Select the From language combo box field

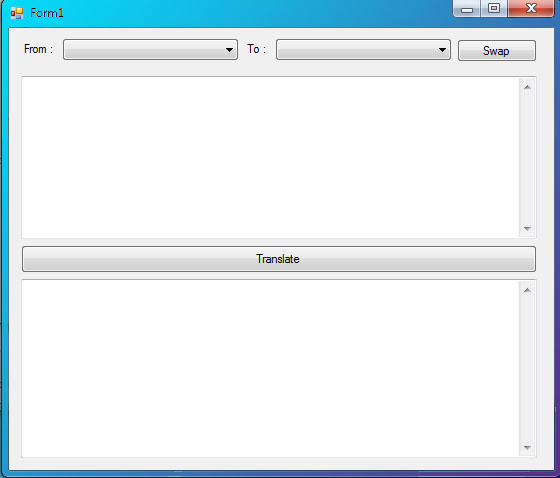(x=150, y=50)
